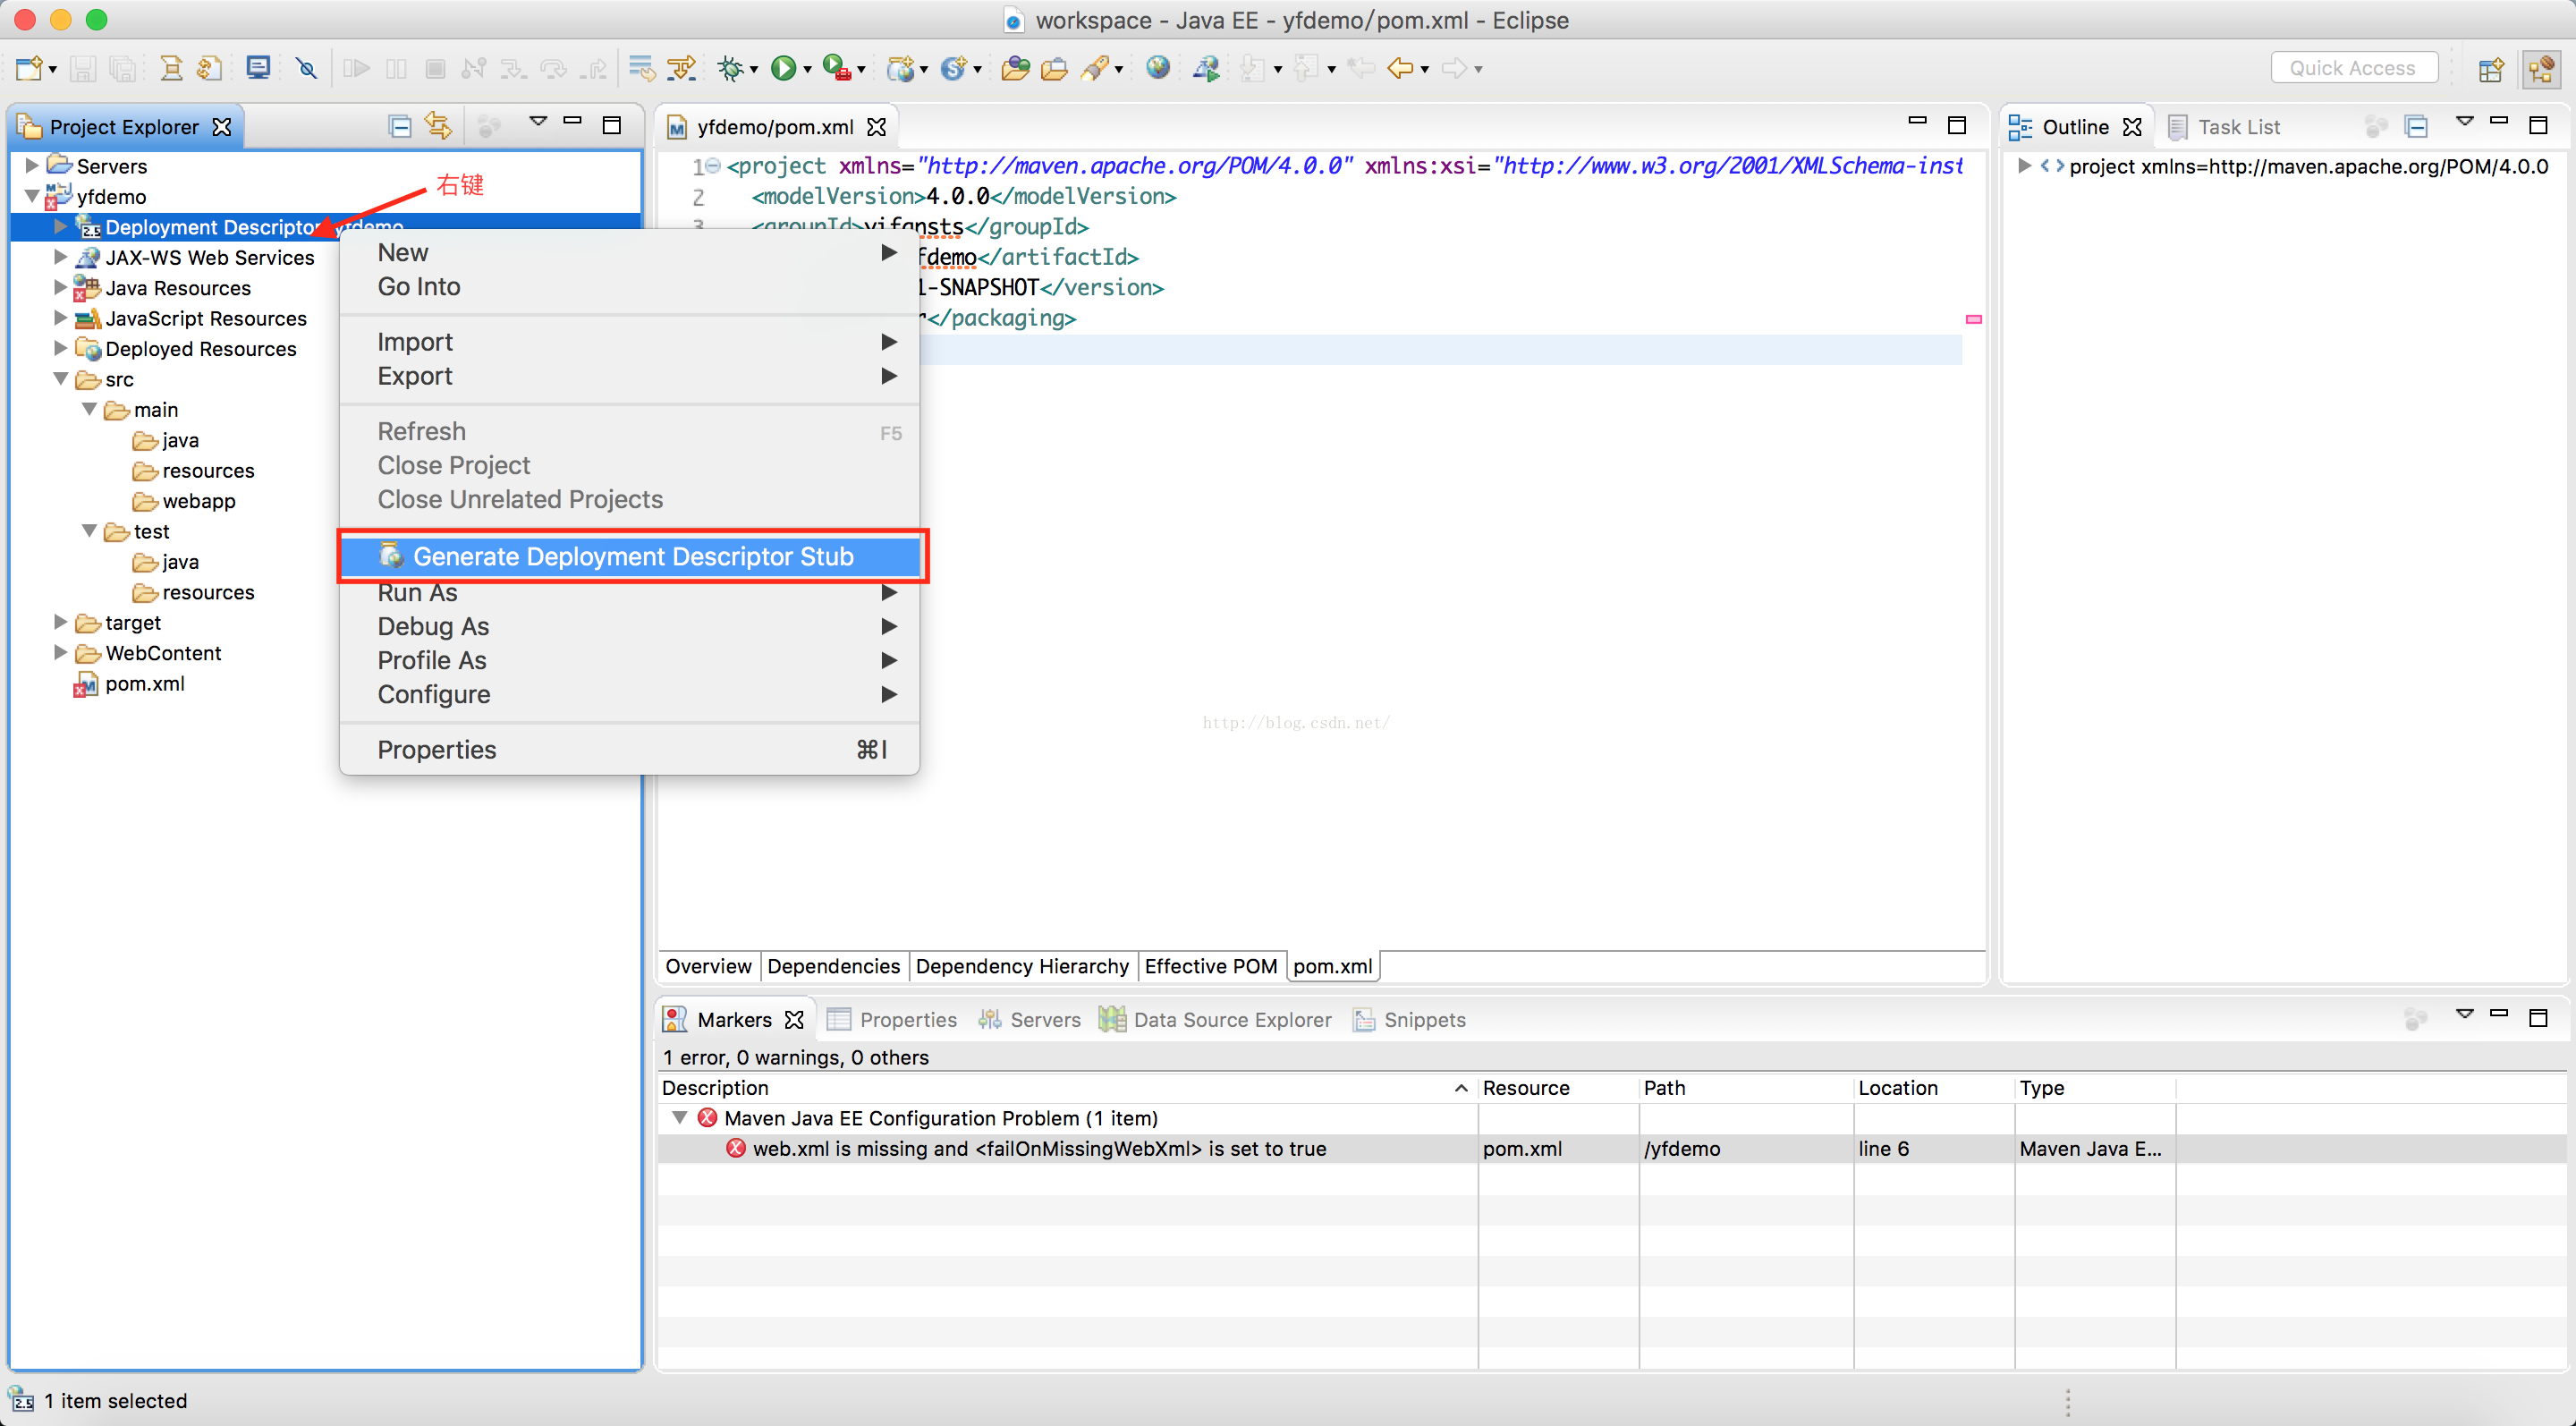
Task: Toggle Link with Editor in Project Explorer
Action: point(438,126)
